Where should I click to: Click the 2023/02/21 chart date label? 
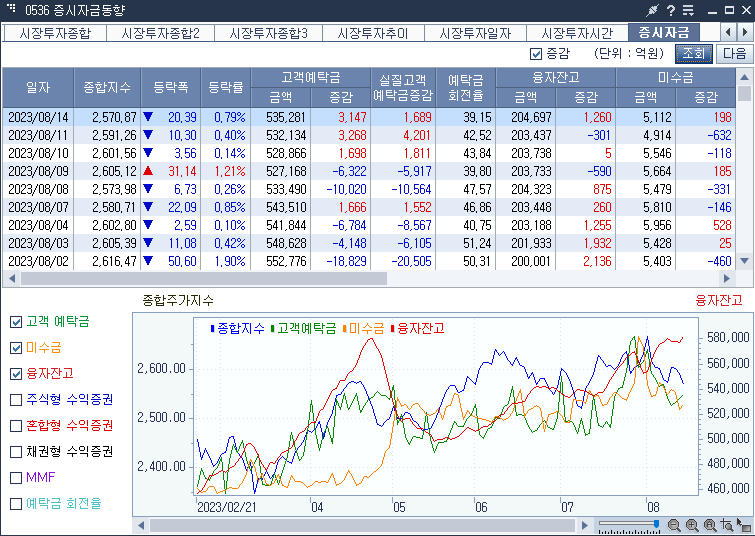[226, 507]
